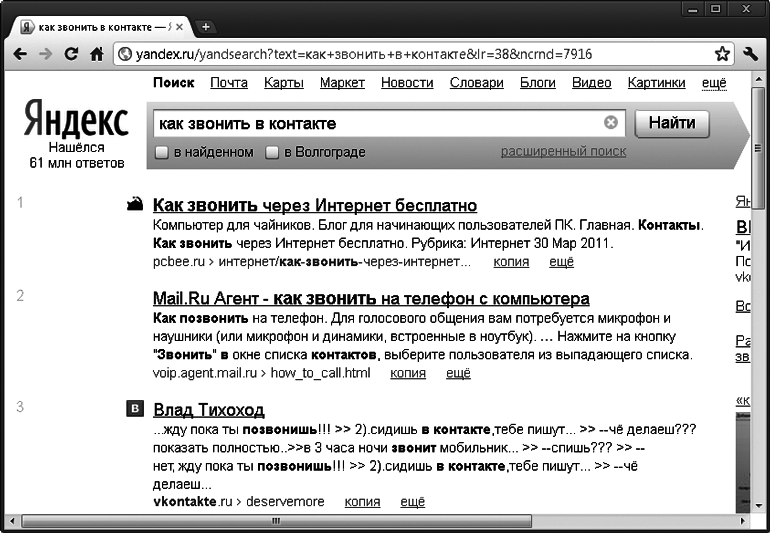This screenshot has height=533, width=770.
Task: Click VKontakte favicon beside Влад Тихоход
Action: (135, 408)
